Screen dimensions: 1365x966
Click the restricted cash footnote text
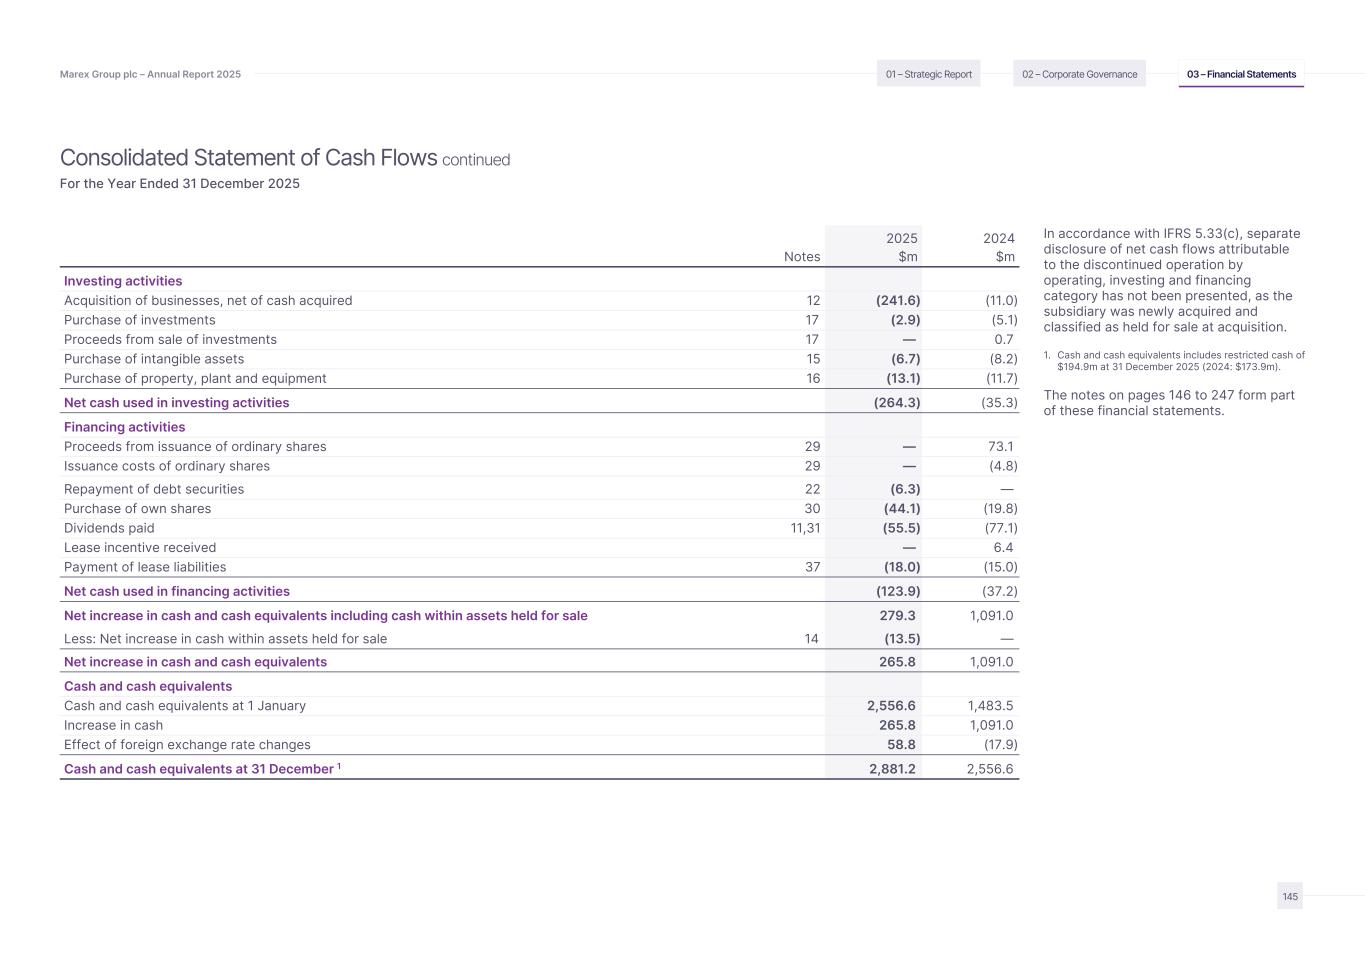pyautogui.click(x=1180, y=361)
